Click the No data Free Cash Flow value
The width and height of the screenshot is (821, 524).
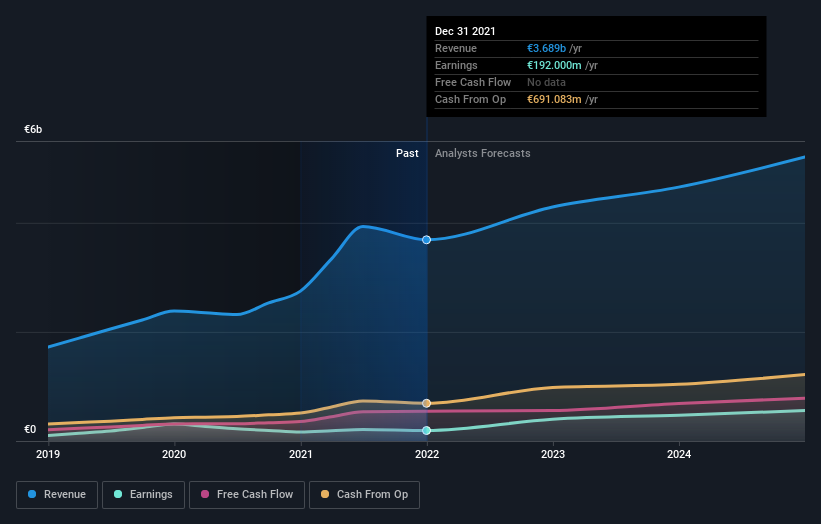point(546,82)
